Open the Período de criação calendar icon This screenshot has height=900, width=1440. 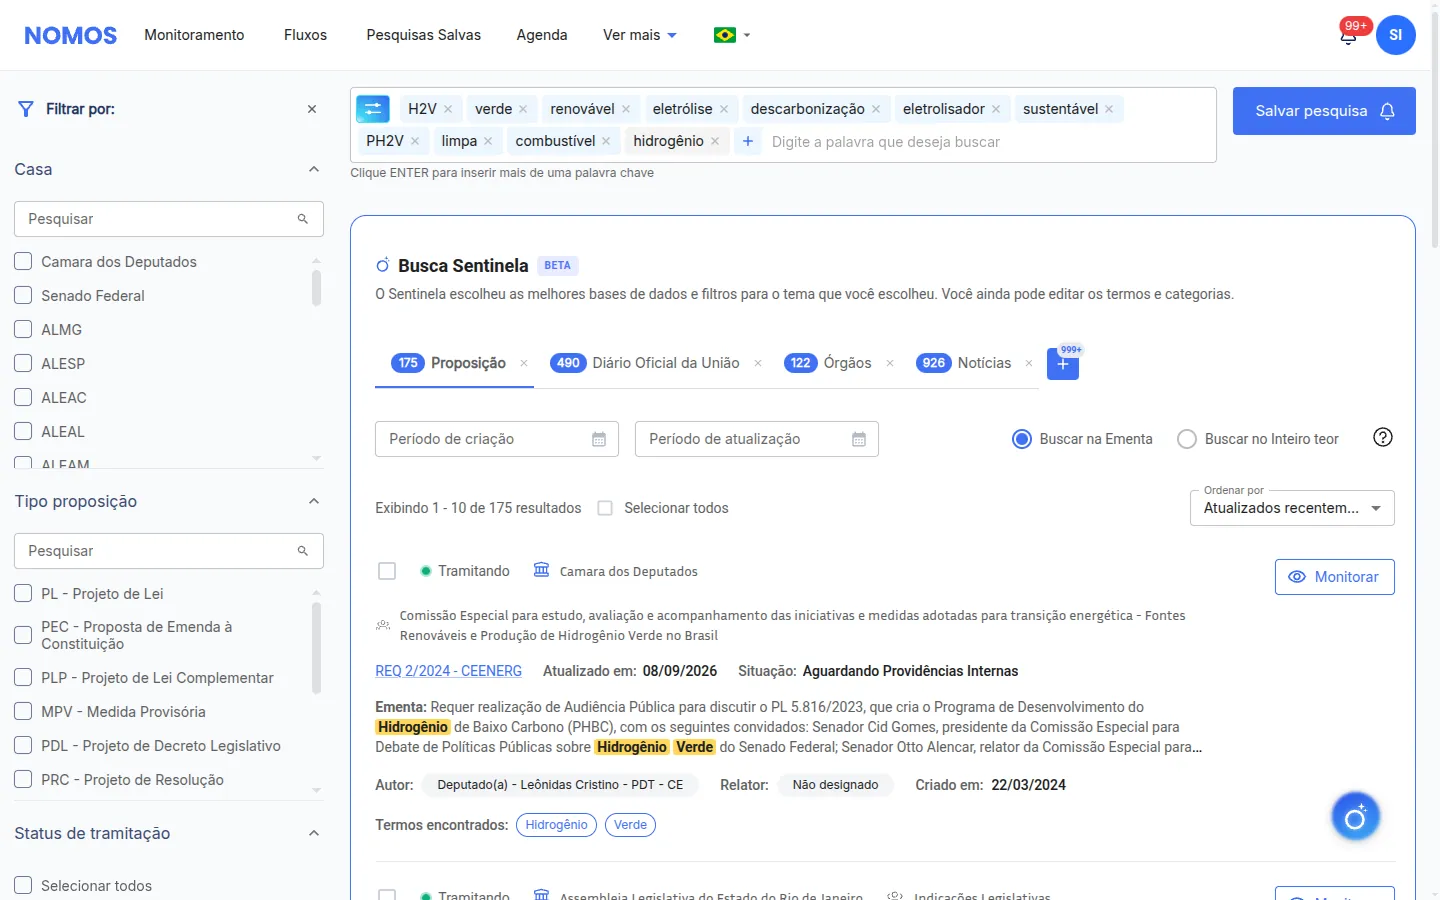click(599, 439)
